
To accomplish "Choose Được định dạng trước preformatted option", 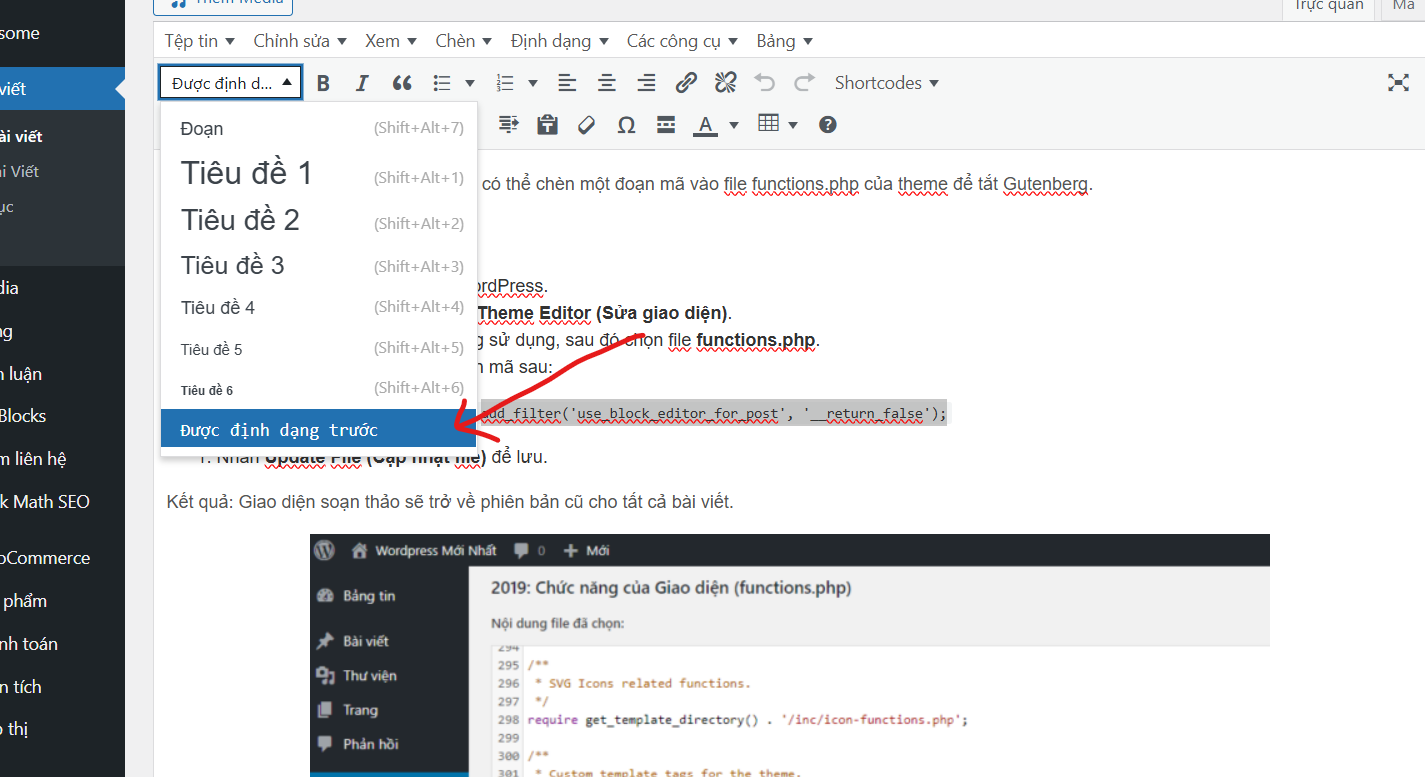I will pos(319,430).
